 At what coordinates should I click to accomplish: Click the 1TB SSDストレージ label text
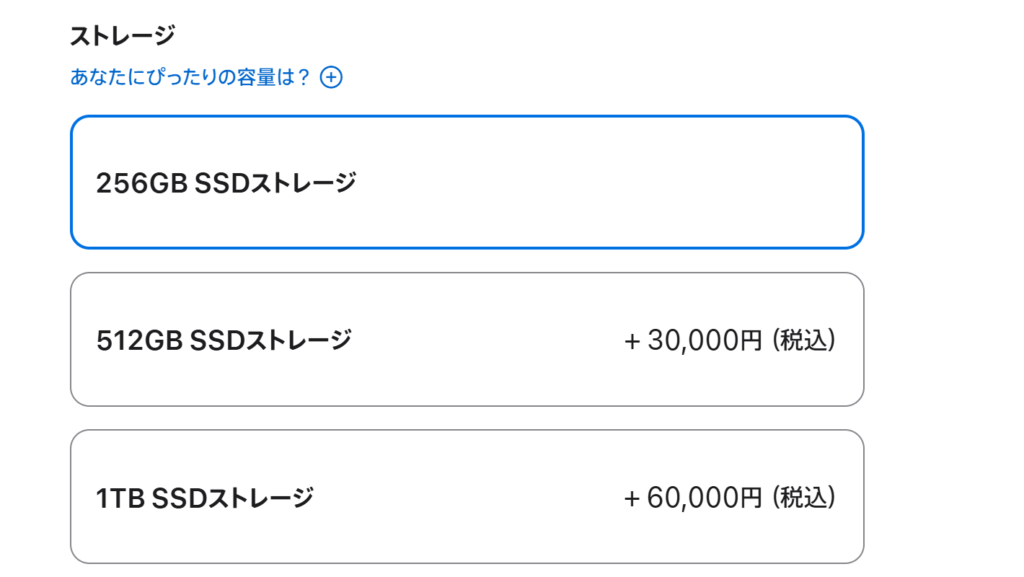pos(205,498)
